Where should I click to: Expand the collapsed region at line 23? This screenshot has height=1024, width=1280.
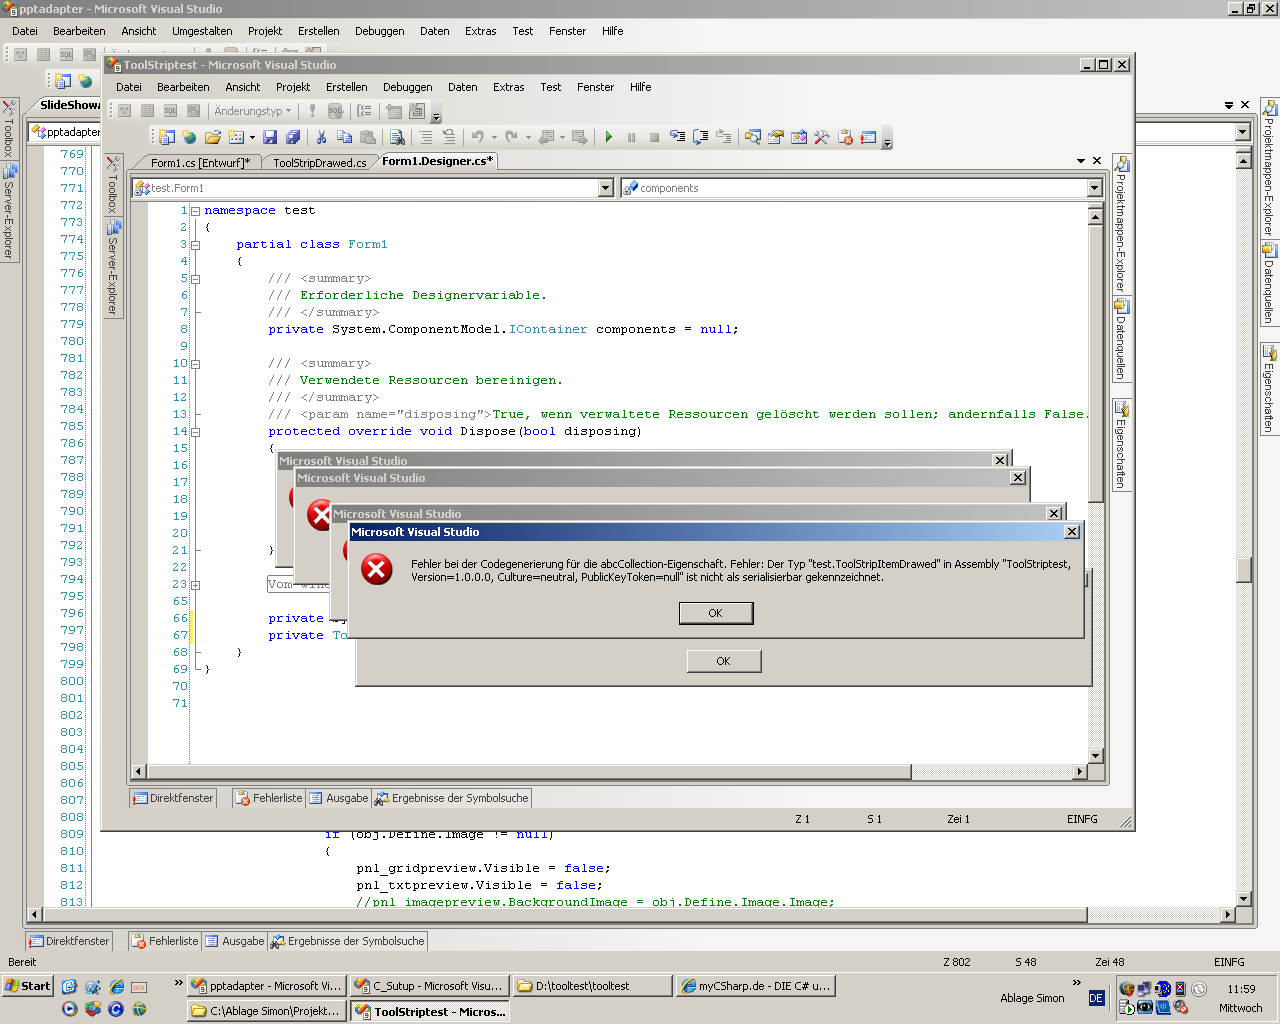tap(195, 585)
